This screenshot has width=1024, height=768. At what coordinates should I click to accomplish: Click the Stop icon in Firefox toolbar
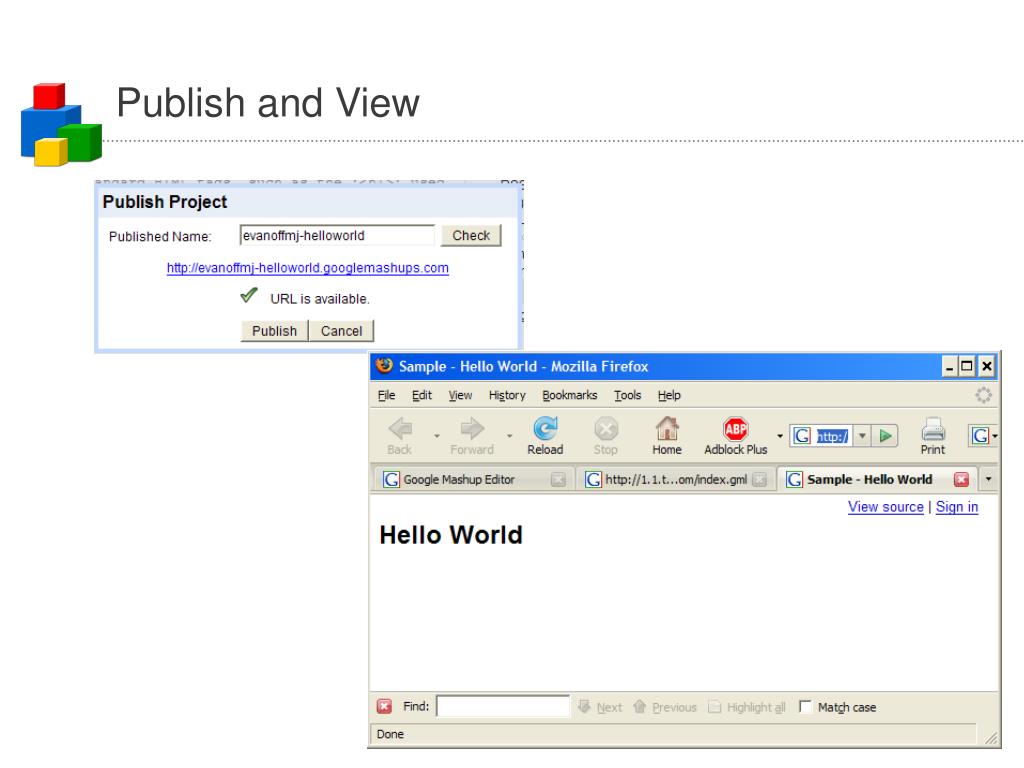coord(605,429)
